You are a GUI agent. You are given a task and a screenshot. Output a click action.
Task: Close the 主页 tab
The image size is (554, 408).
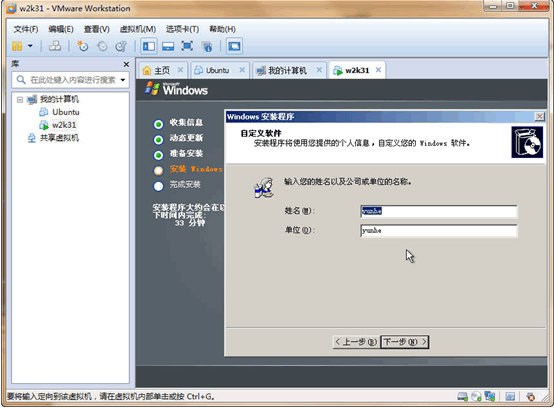coord(180,70)
